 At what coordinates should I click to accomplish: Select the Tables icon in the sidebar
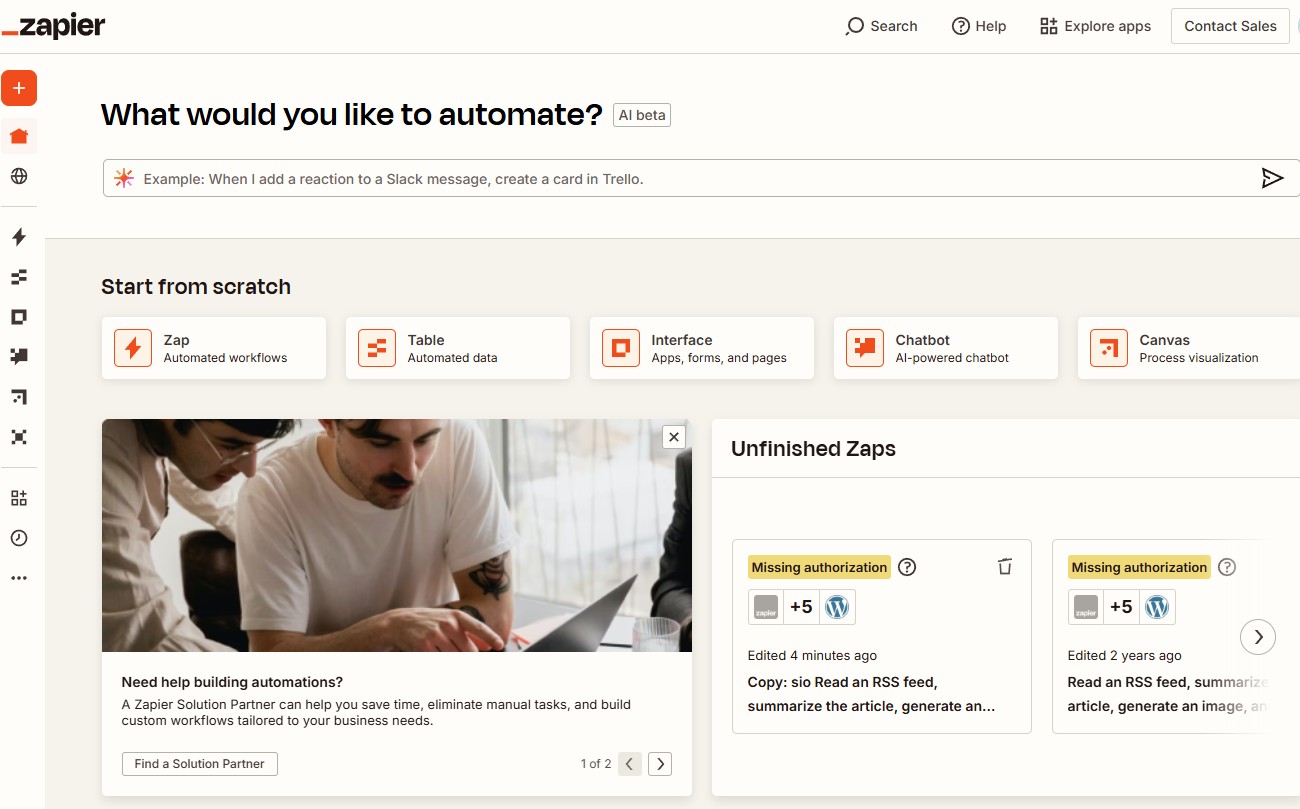pyautogui.click(x=19, y=277)
